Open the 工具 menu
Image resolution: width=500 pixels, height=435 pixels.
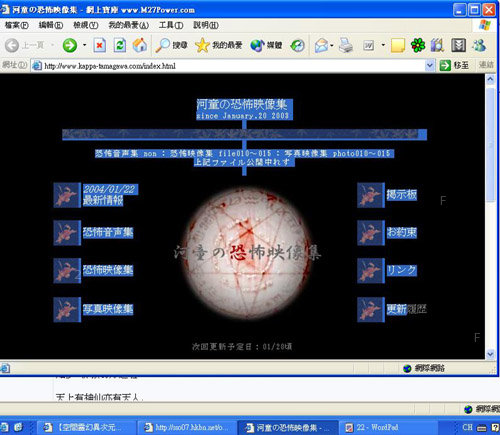click(171, 25)
